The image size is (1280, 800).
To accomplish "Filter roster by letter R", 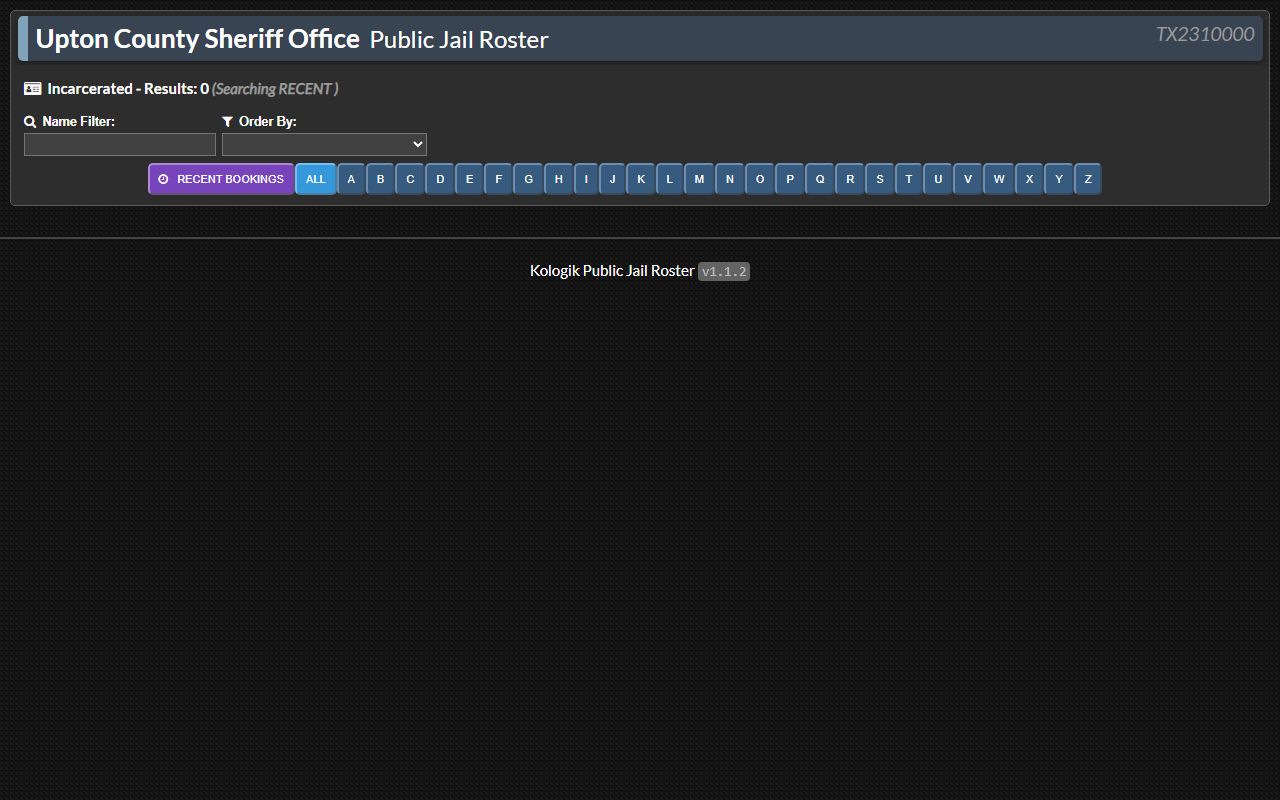I will pyautogui.click(x=850, y=179).
